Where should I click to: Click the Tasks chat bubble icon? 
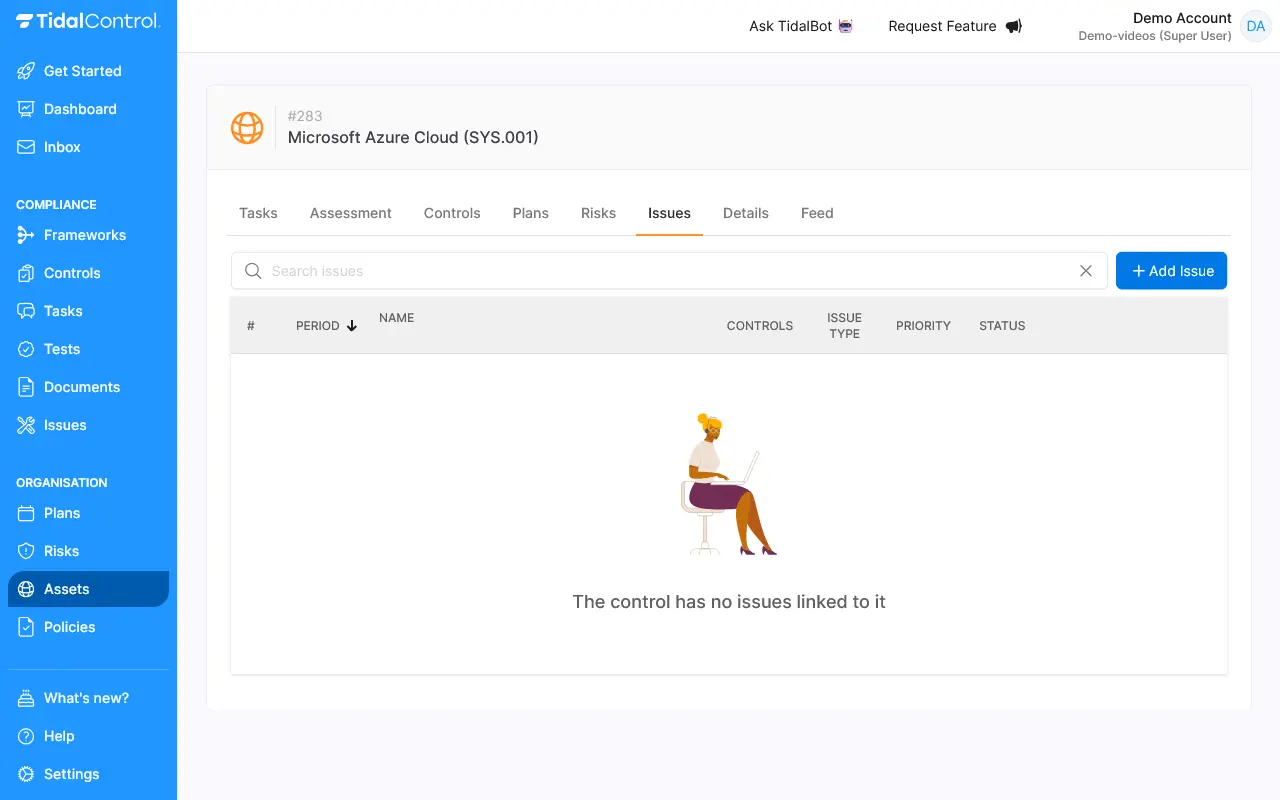click(26, 311)
